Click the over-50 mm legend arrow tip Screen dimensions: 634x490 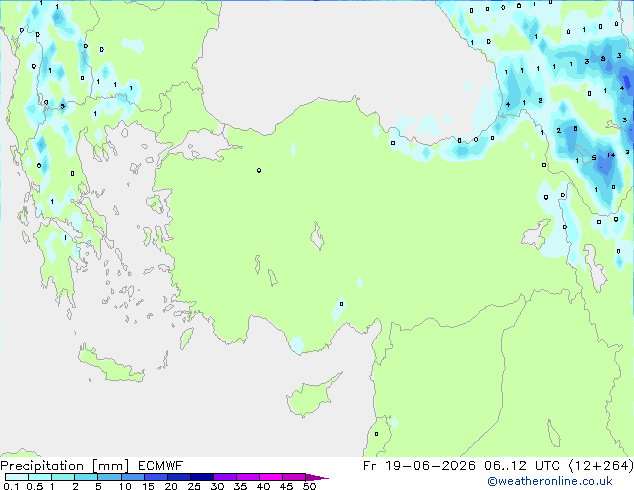click(x=317, y=477)
